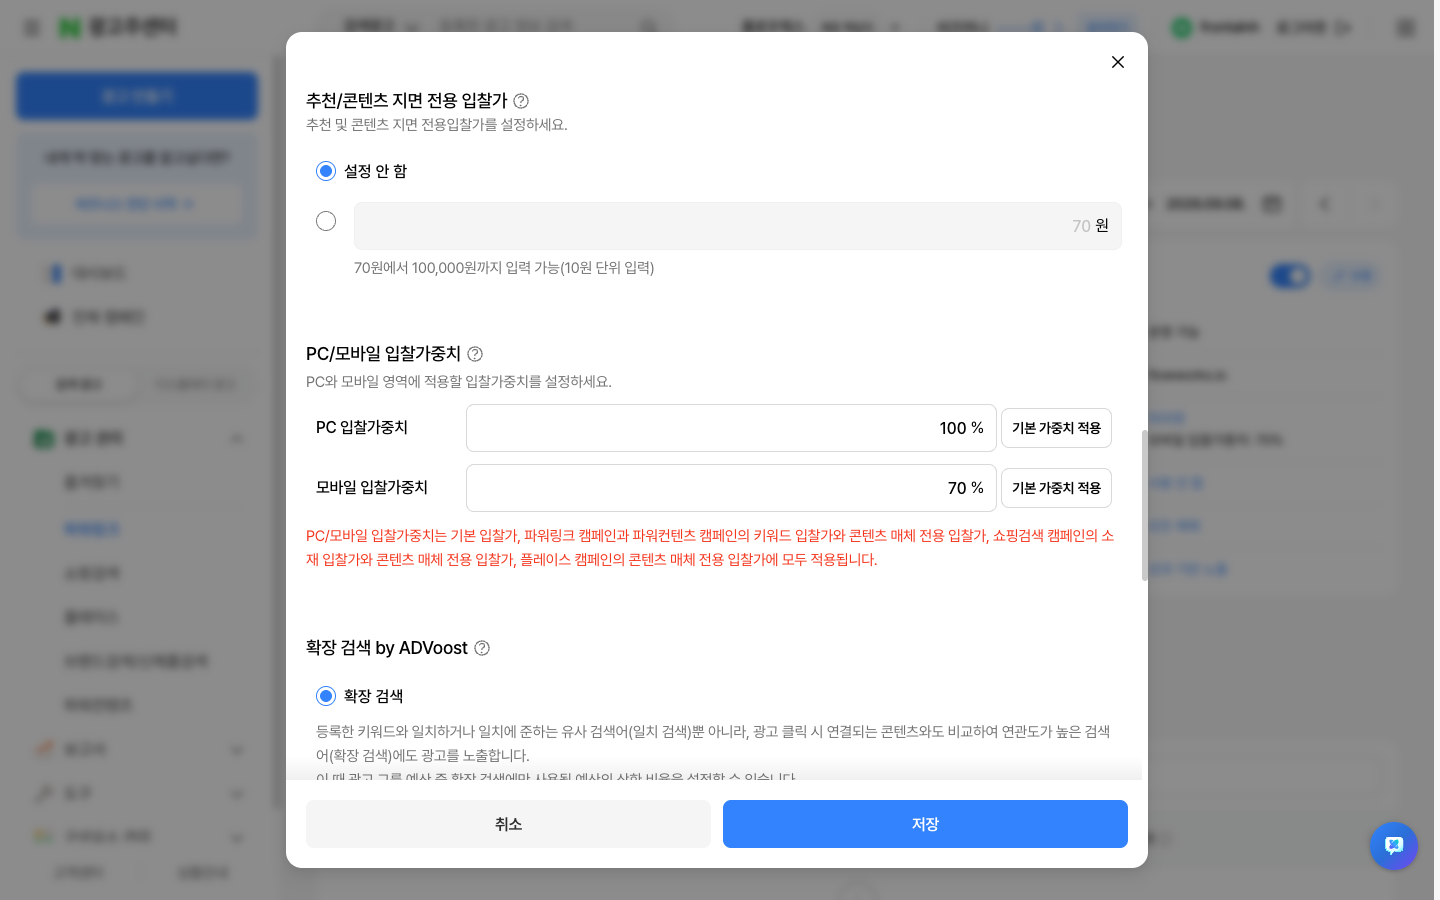Open help for PC/모바일 입찰가중치
Screen dimensions: 1440x900
point(475,354)
